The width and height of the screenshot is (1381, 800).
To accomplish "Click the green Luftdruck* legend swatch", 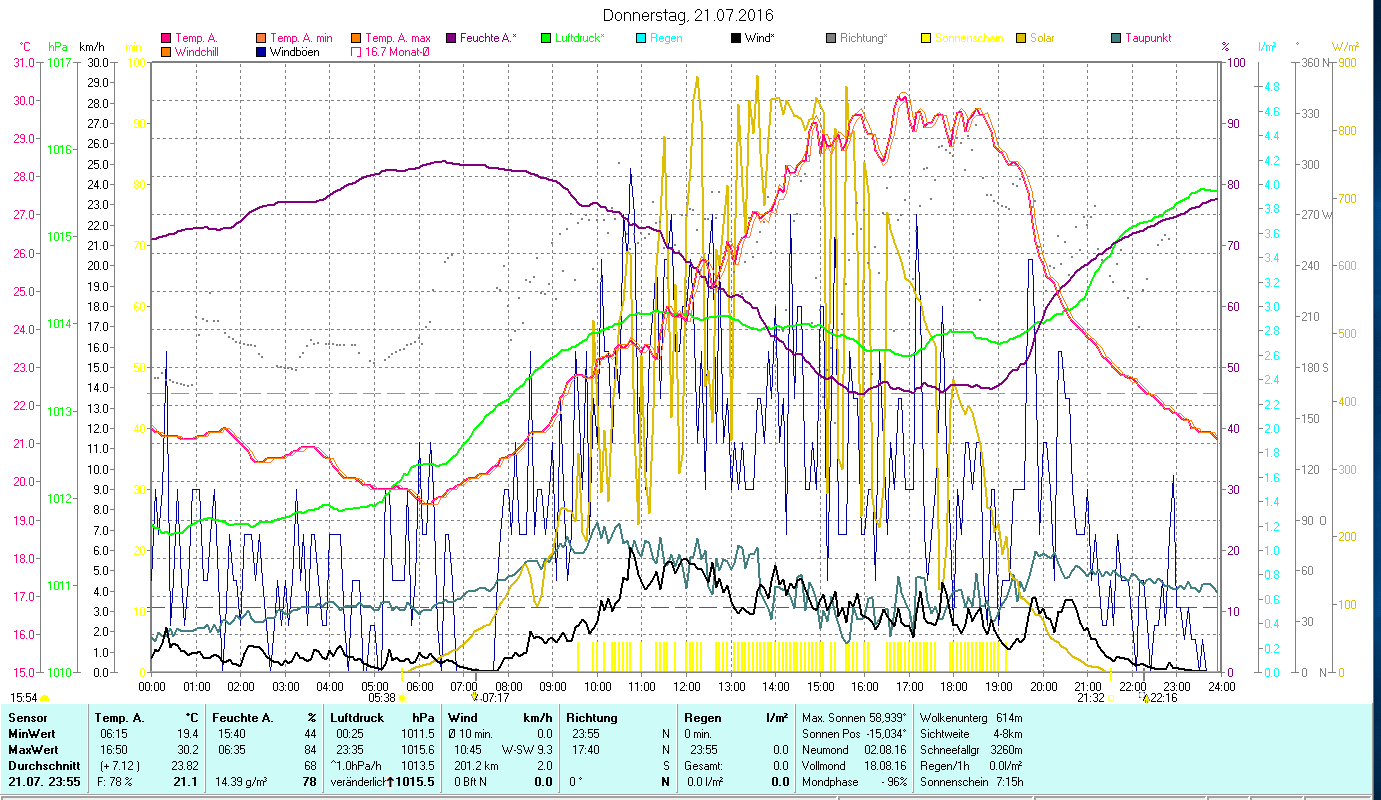I will tap(546, 38).
